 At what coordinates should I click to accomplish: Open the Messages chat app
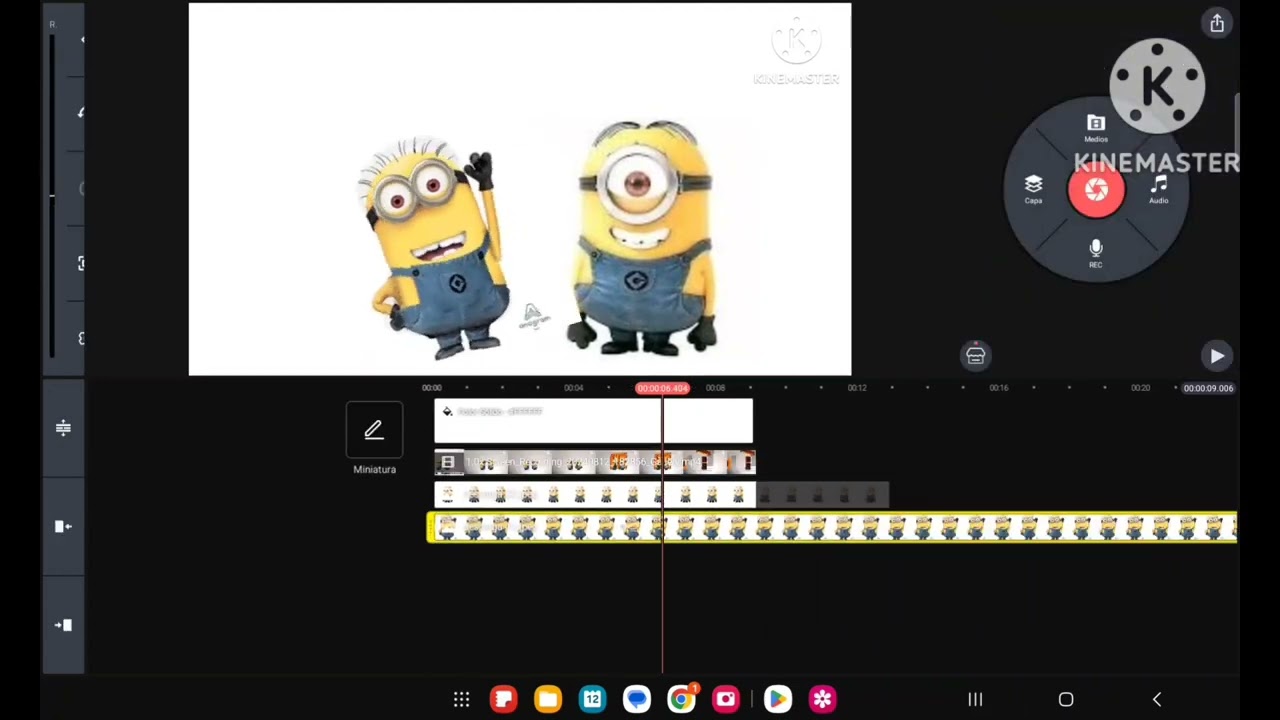[x=637, y=699]
